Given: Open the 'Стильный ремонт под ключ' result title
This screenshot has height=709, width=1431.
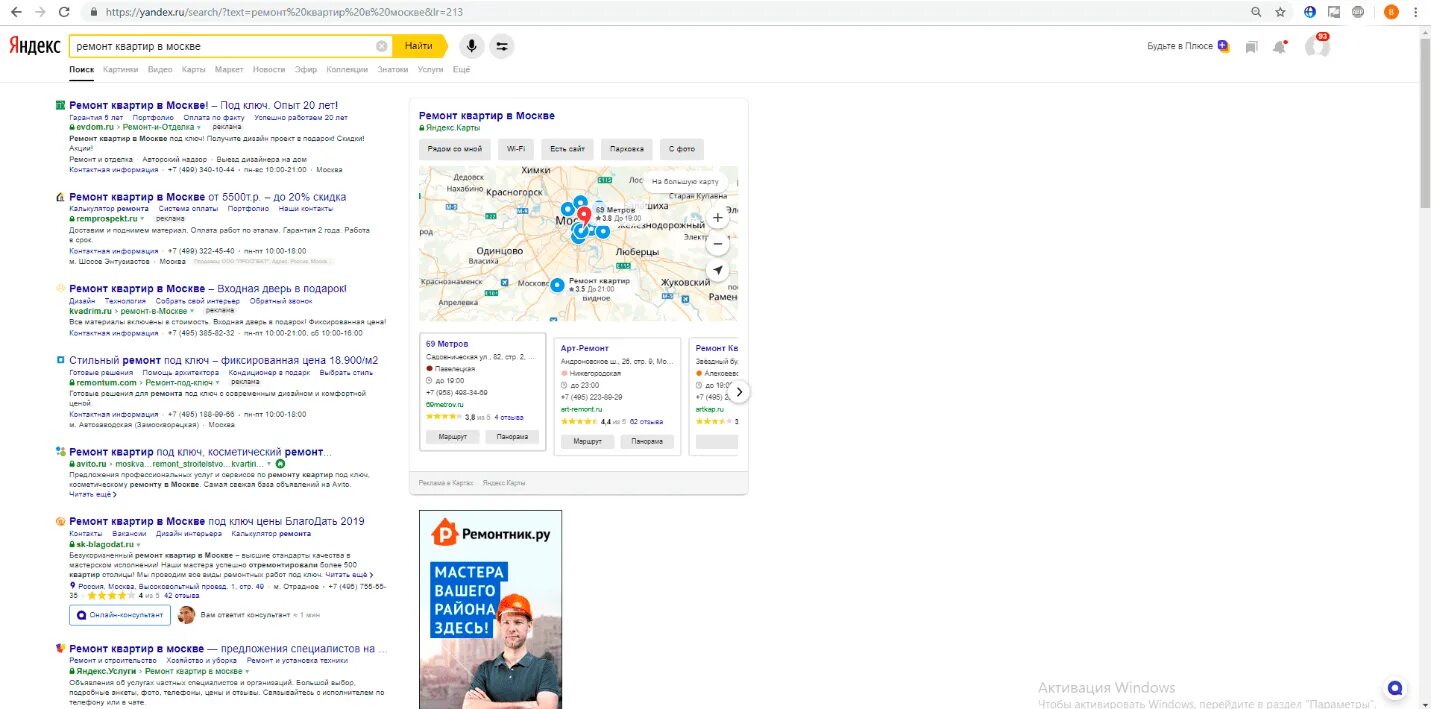Looking at the screenshot, I should [x=224, y=360].
